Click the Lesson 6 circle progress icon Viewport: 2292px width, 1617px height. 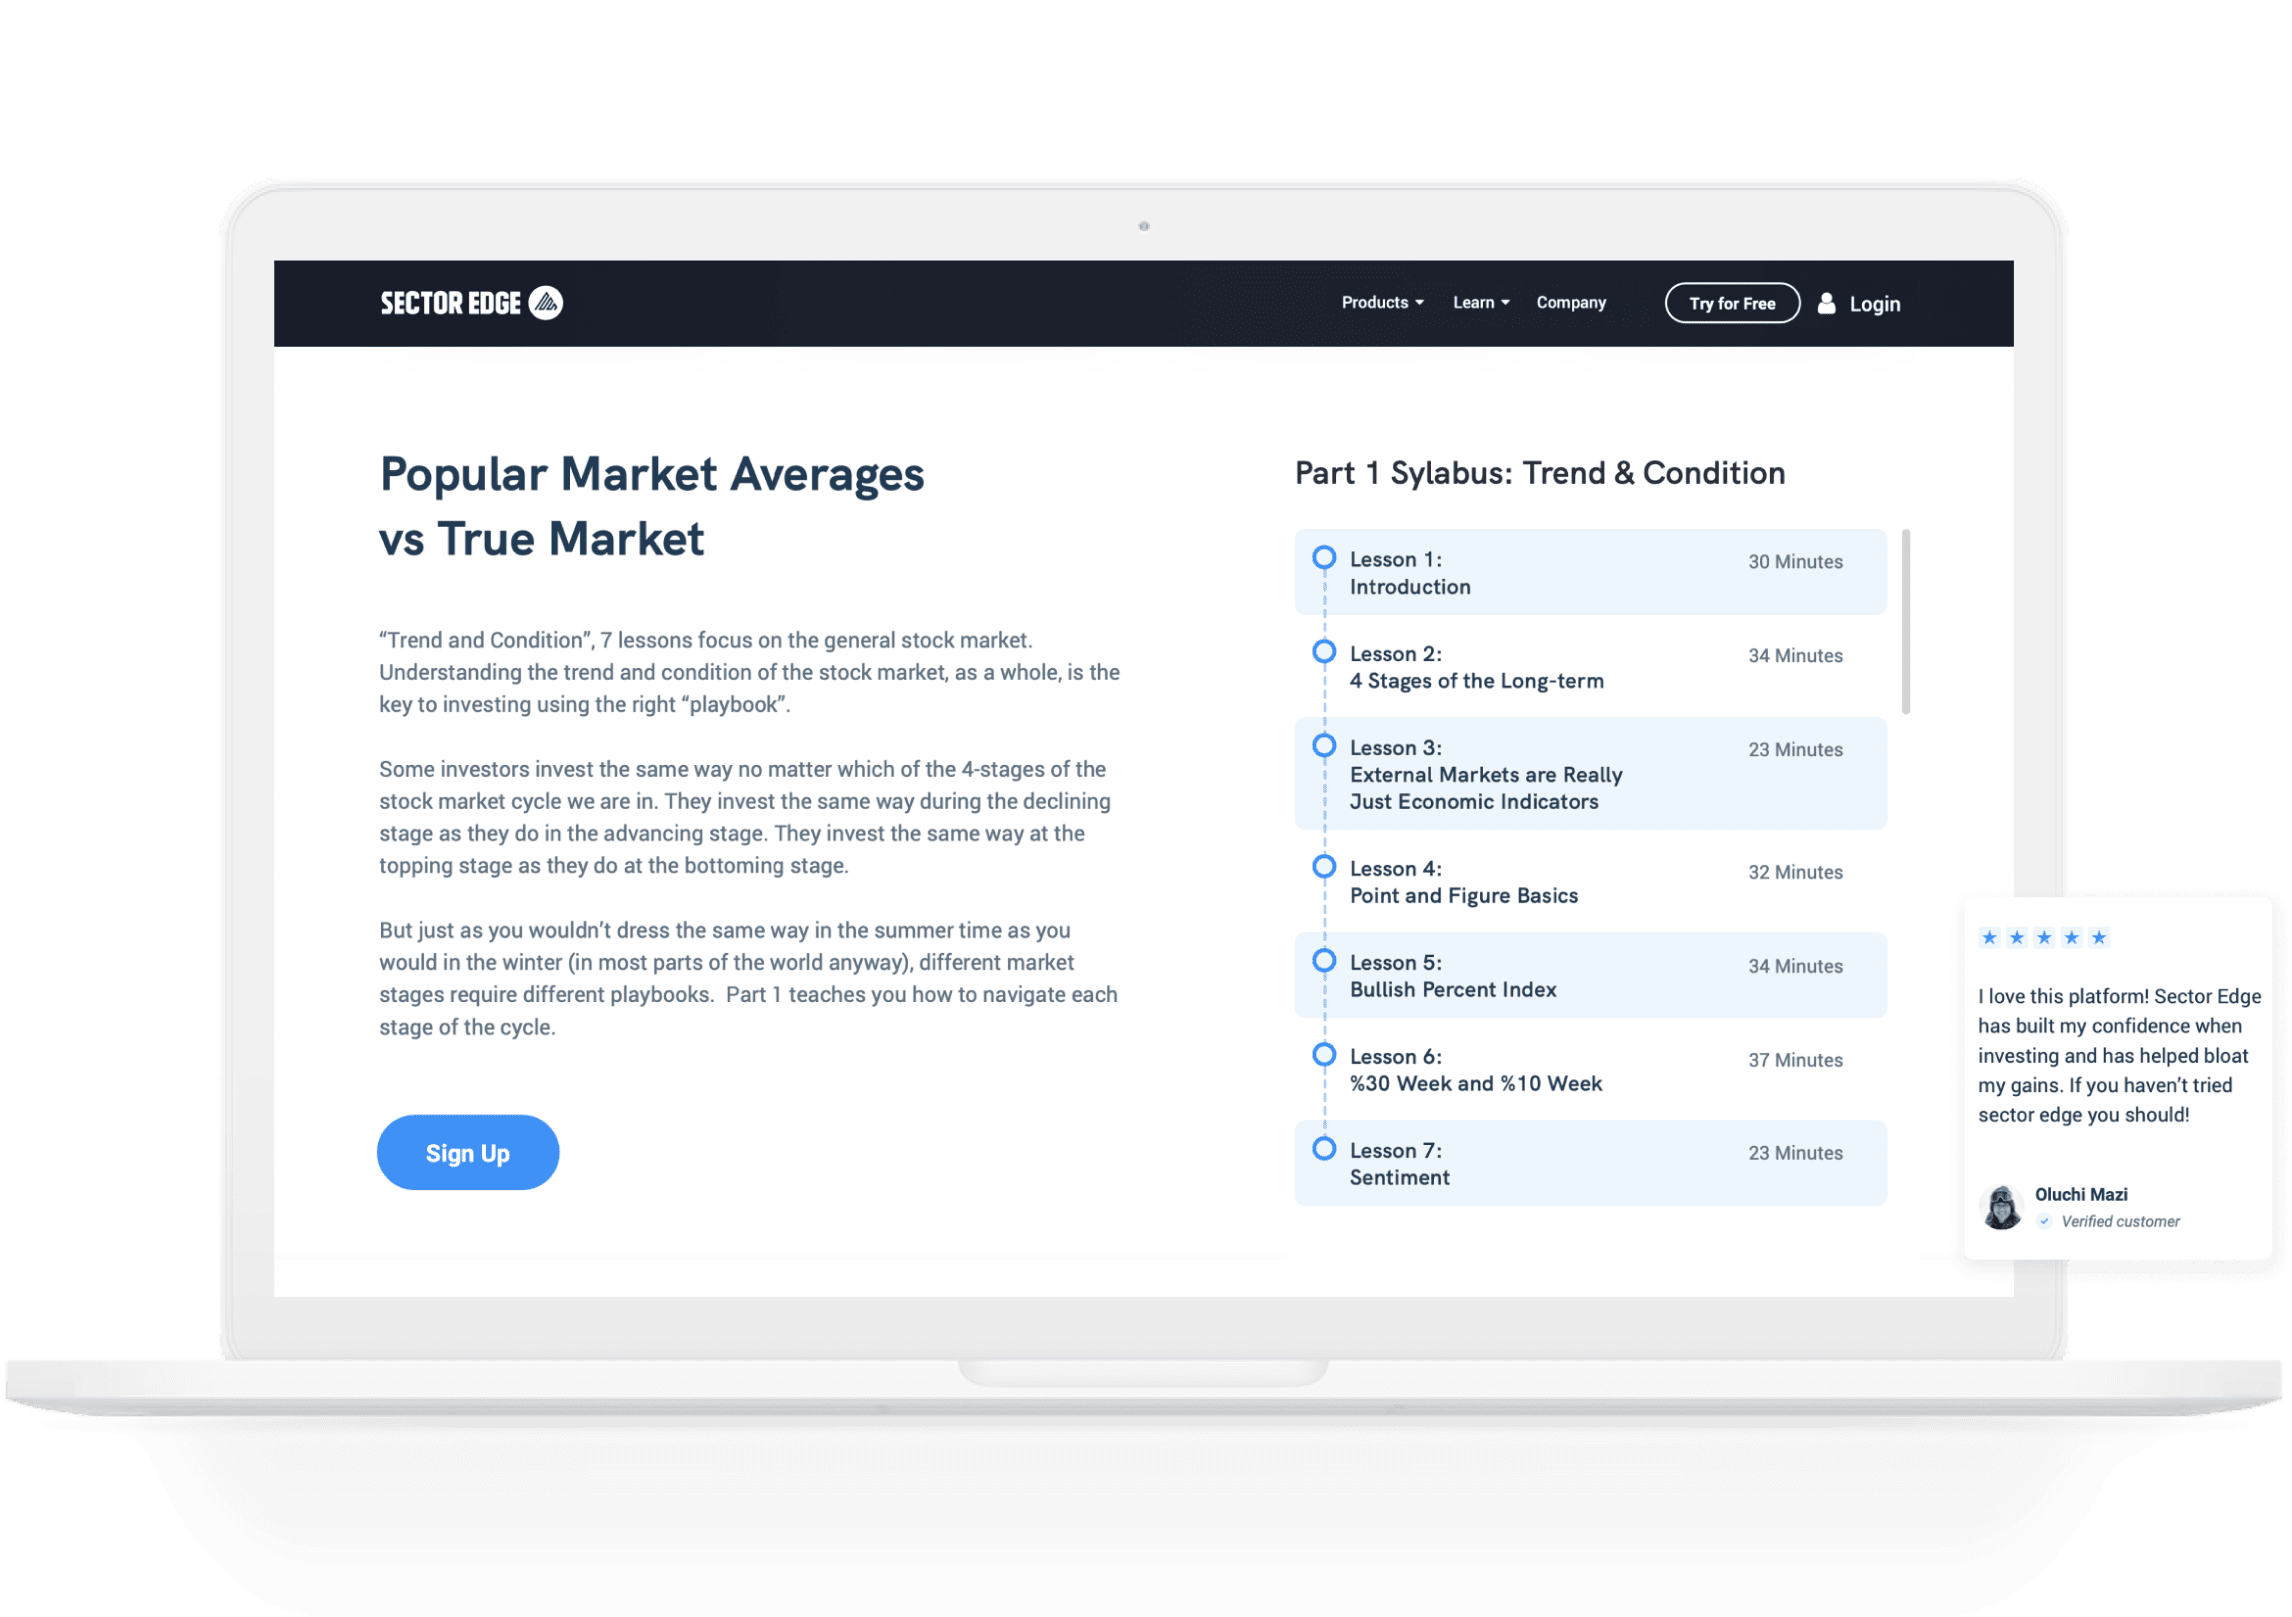pyautogui.click(x=1324, y=1059)
